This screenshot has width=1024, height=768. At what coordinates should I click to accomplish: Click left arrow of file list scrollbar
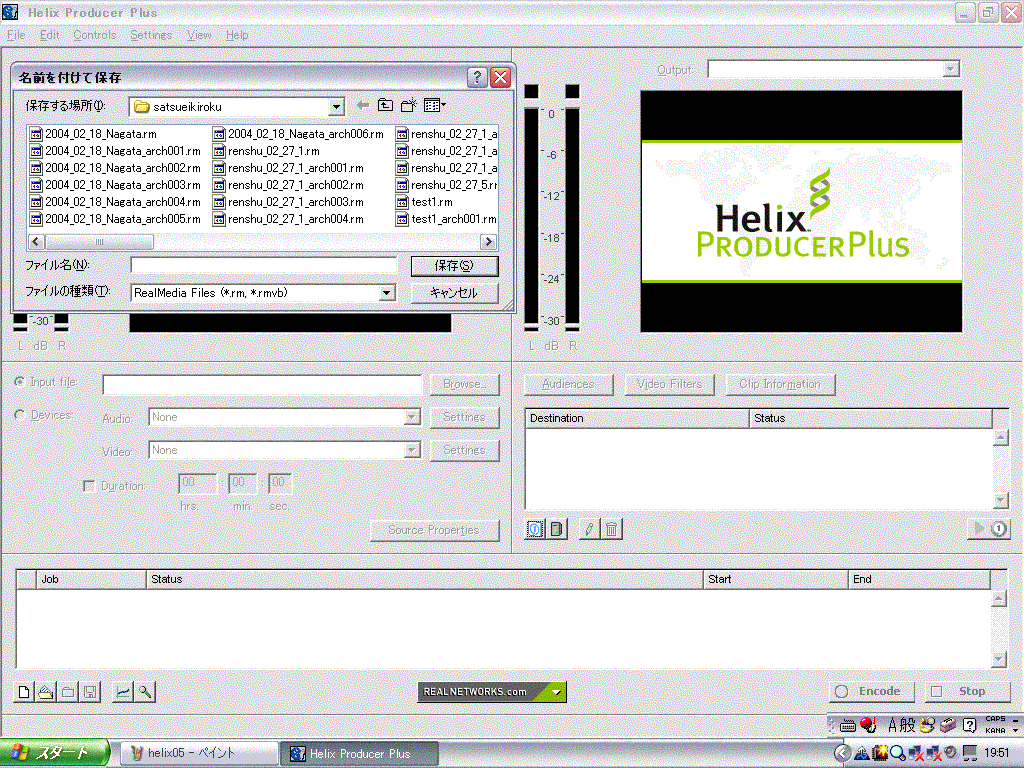(36, 242)
